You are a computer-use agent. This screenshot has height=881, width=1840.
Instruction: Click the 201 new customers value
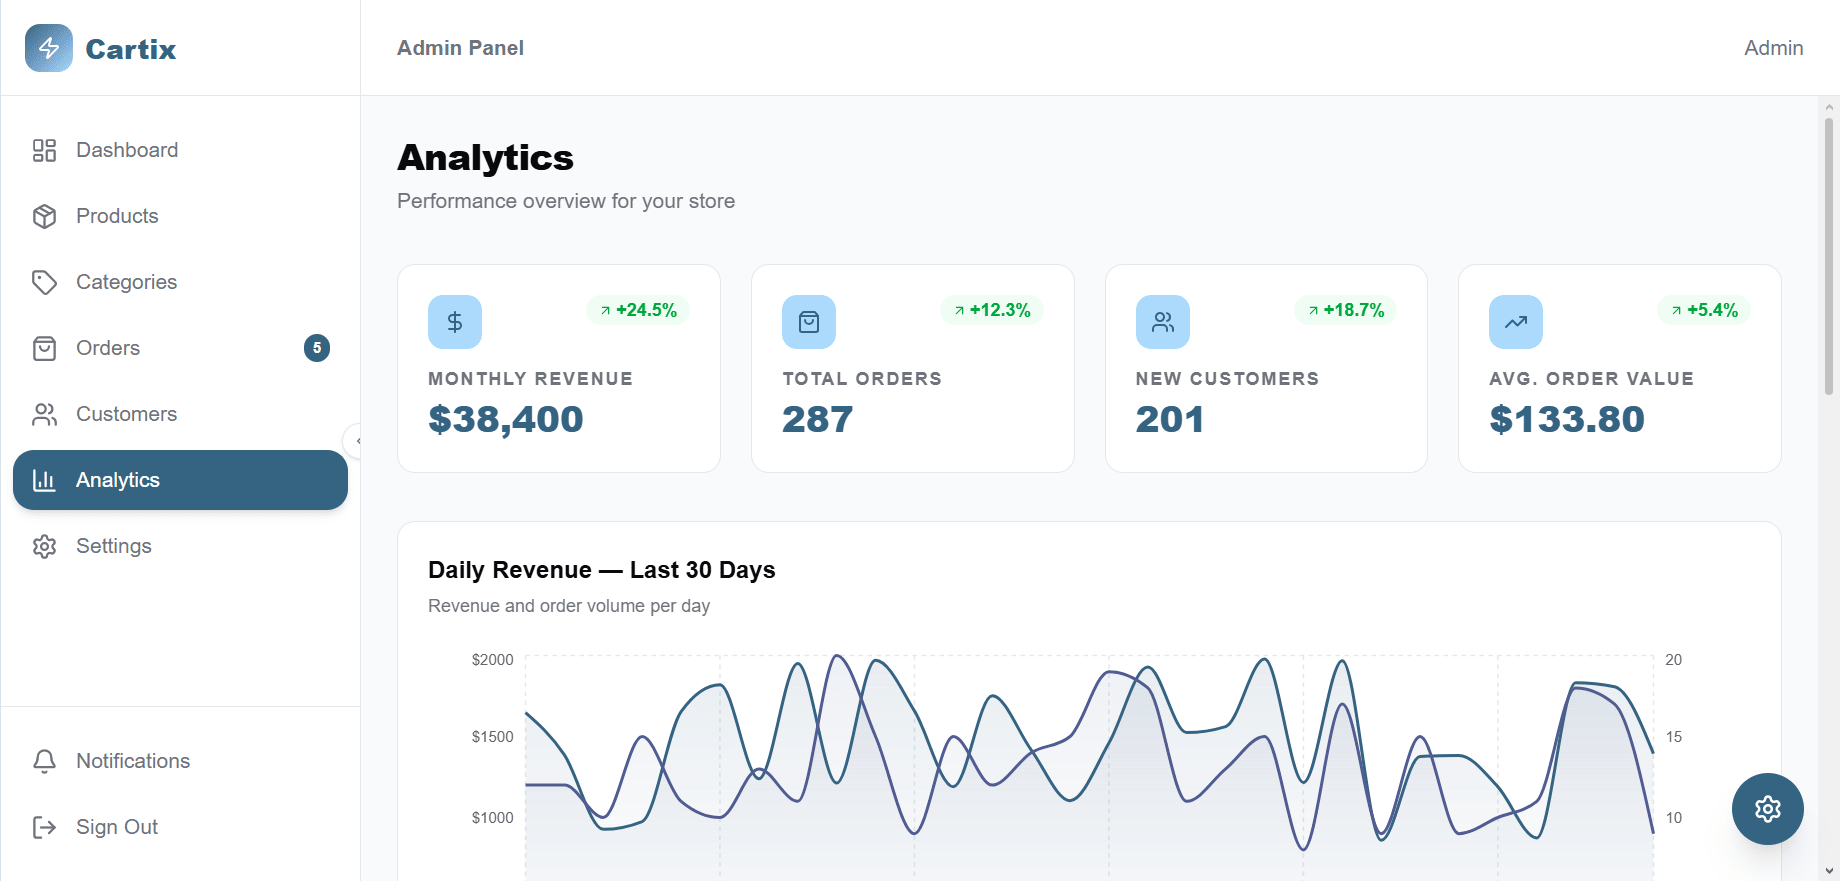pyautogui.click(x=1170, y=419)
